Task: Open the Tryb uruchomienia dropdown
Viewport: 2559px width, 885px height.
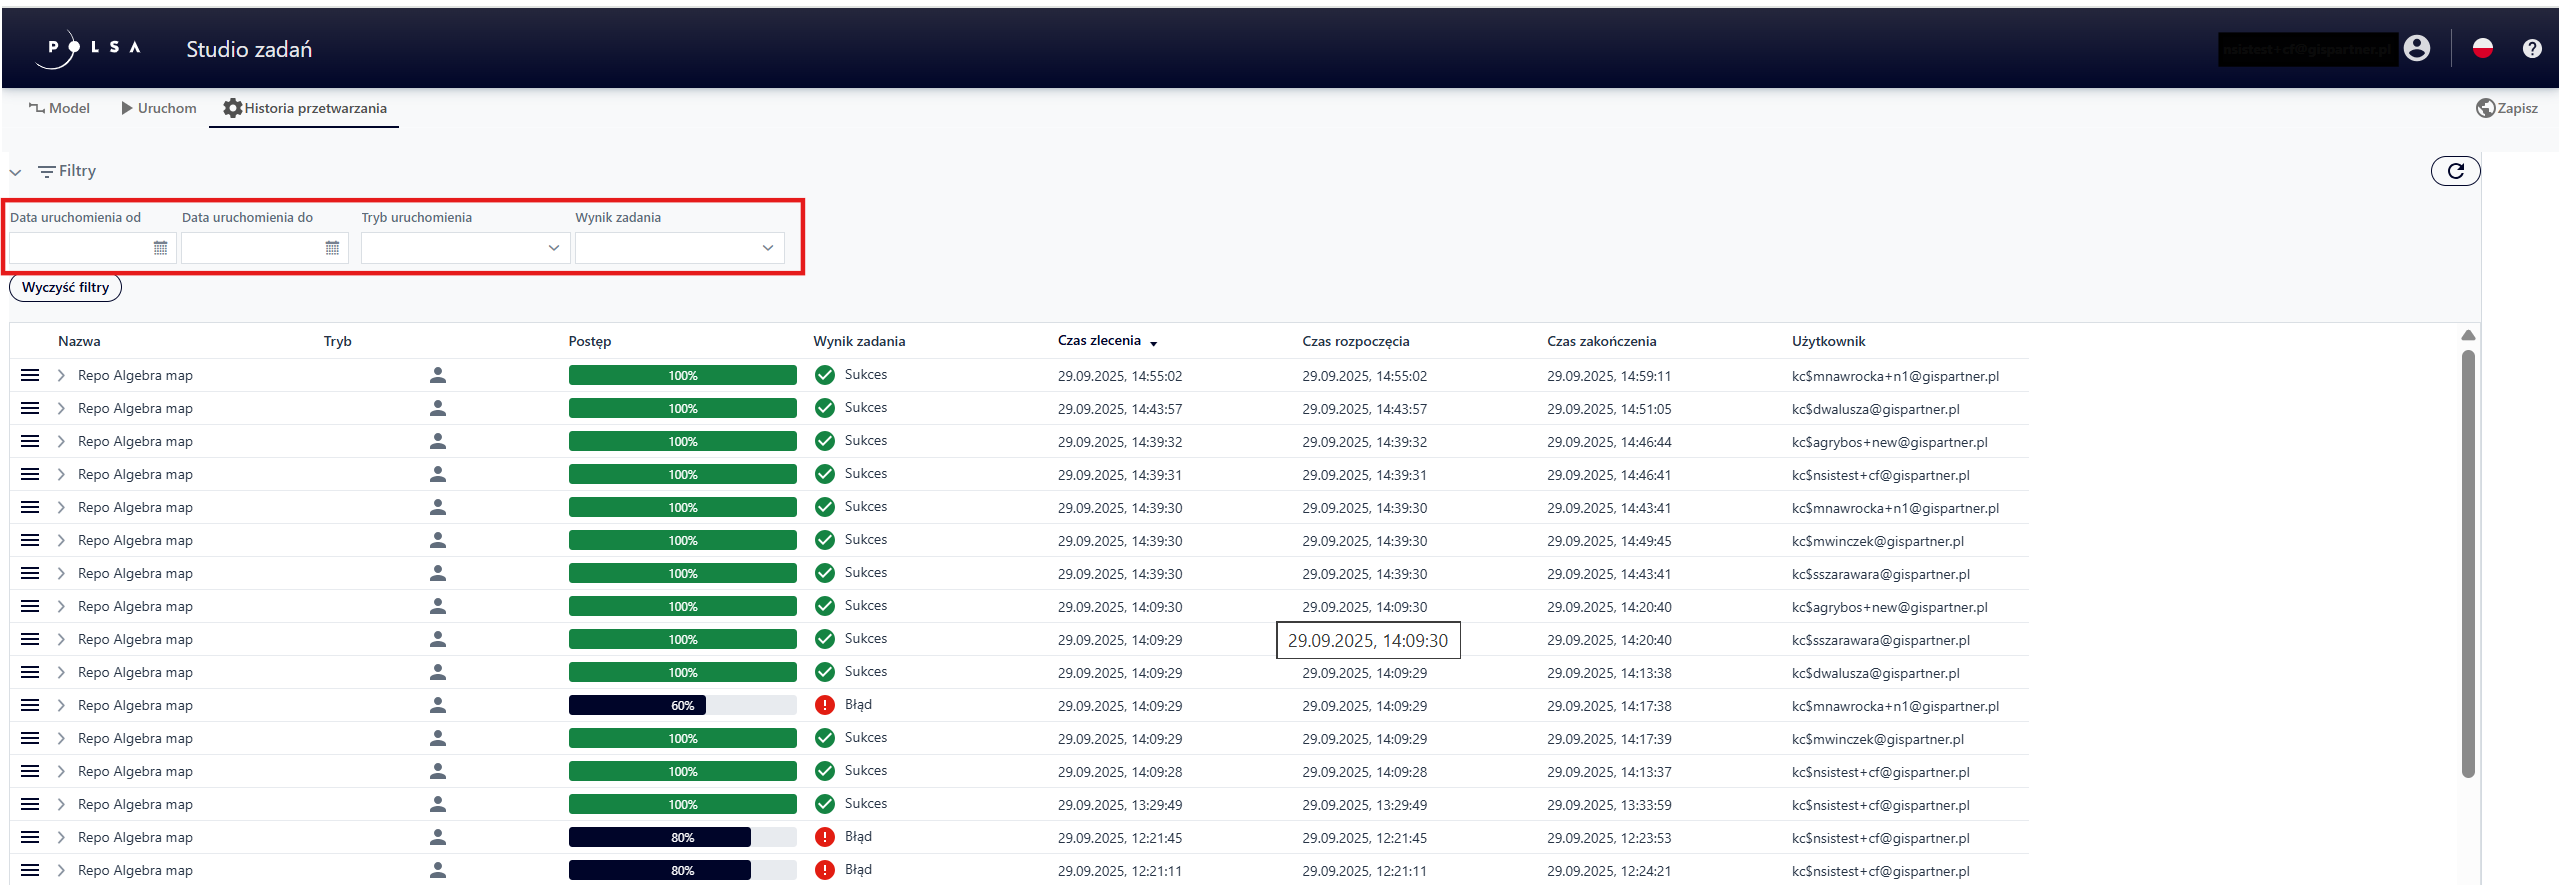Action: pyautogui.click(x=465, y=248)
